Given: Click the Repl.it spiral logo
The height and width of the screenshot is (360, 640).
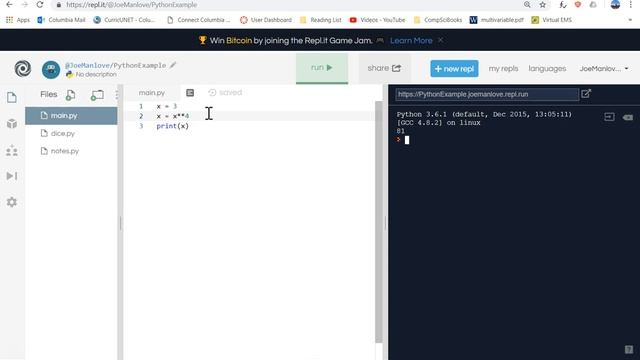Looking at the screenshot, I should (23, 69).
